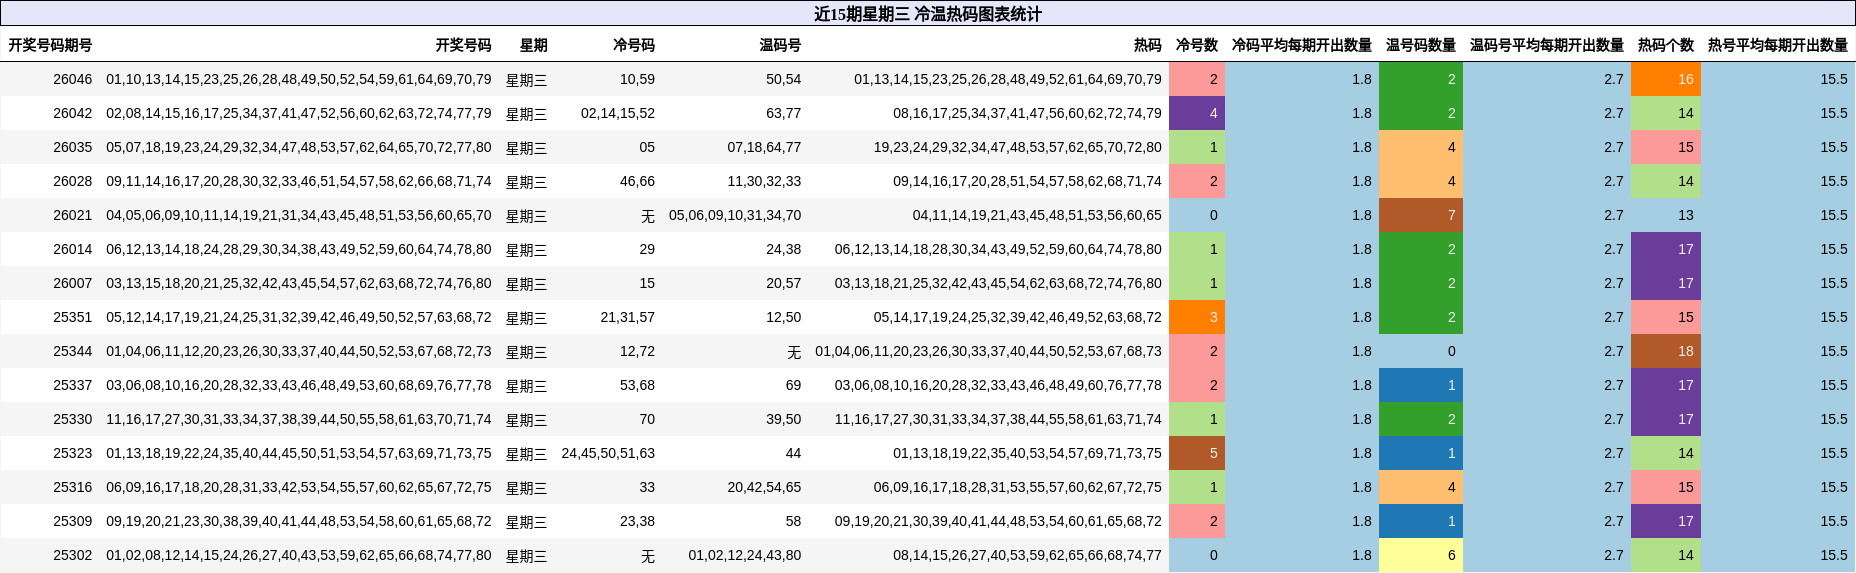Click cold numbers cell 无 in row 26021
Image resolution: width=1856 pixels, height=573 pixels.
648,215
